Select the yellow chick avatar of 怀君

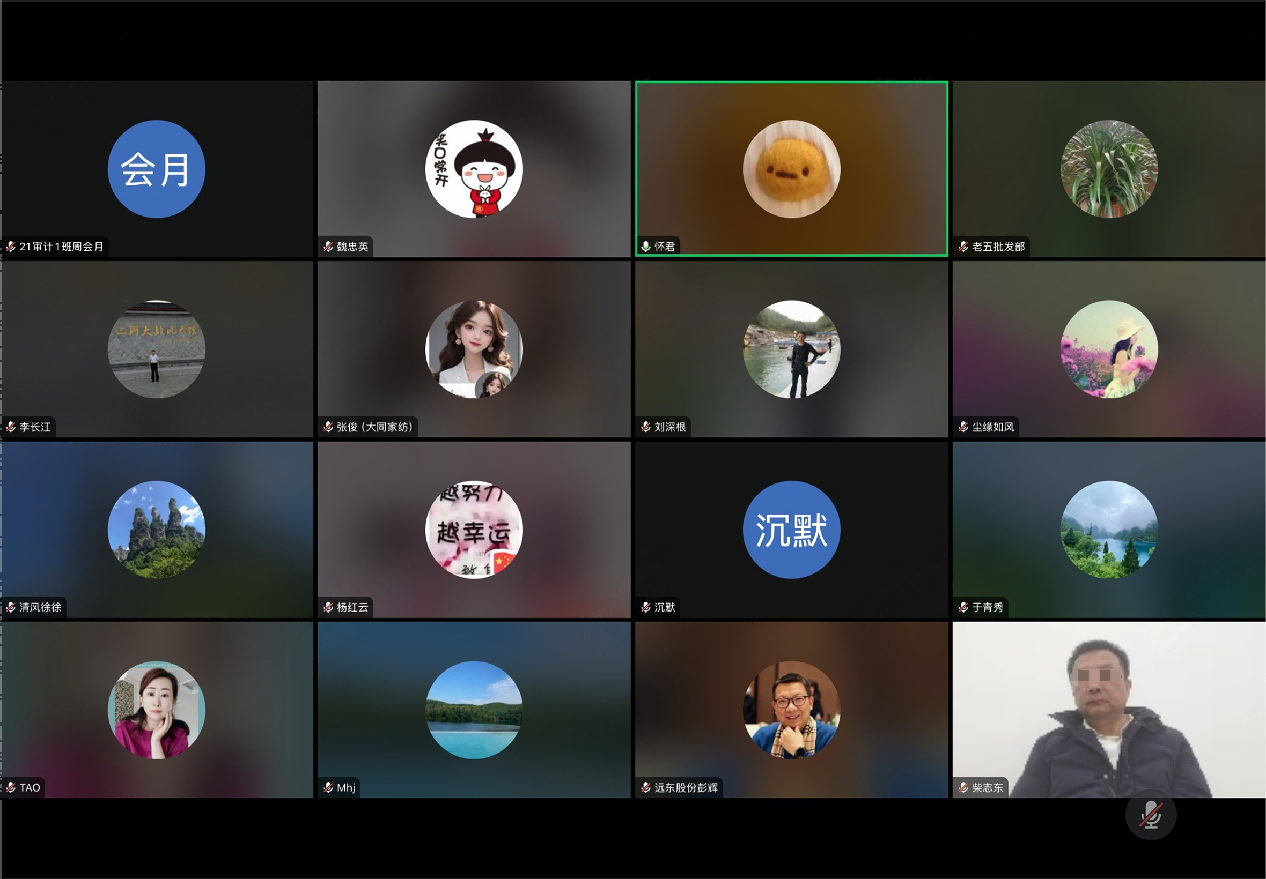[791, 169]
